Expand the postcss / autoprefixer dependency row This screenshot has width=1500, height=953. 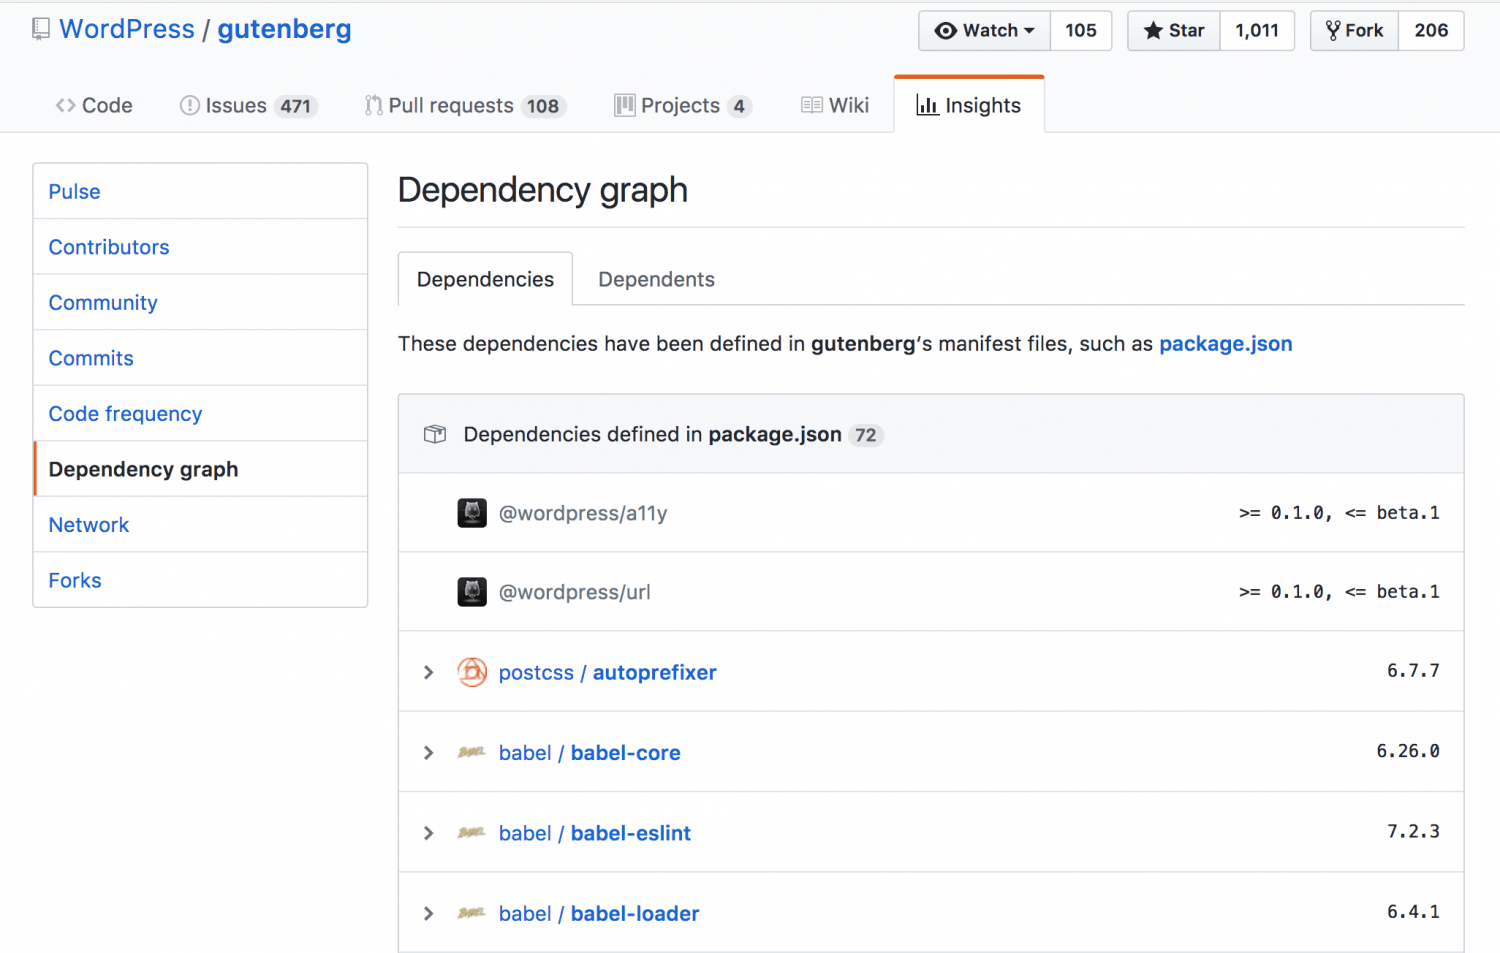(428, 672)
